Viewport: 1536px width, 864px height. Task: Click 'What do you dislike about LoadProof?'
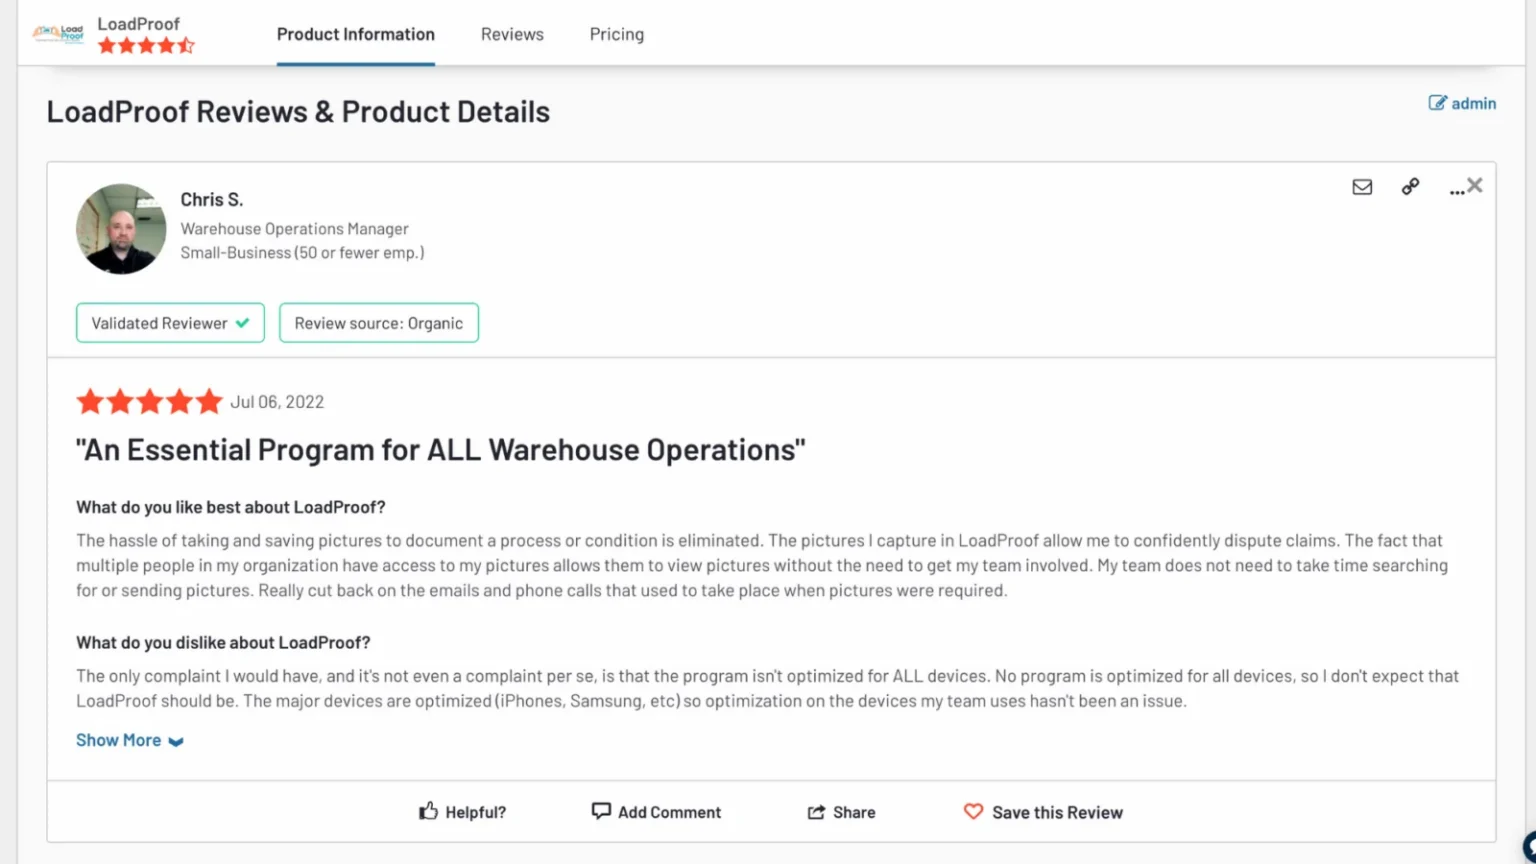pos(223,642)
